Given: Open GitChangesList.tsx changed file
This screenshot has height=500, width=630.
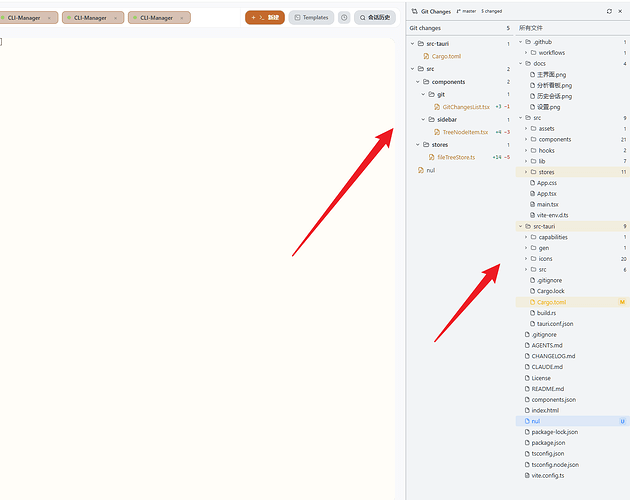Looking at the screenshot, I should coord(466,107).
